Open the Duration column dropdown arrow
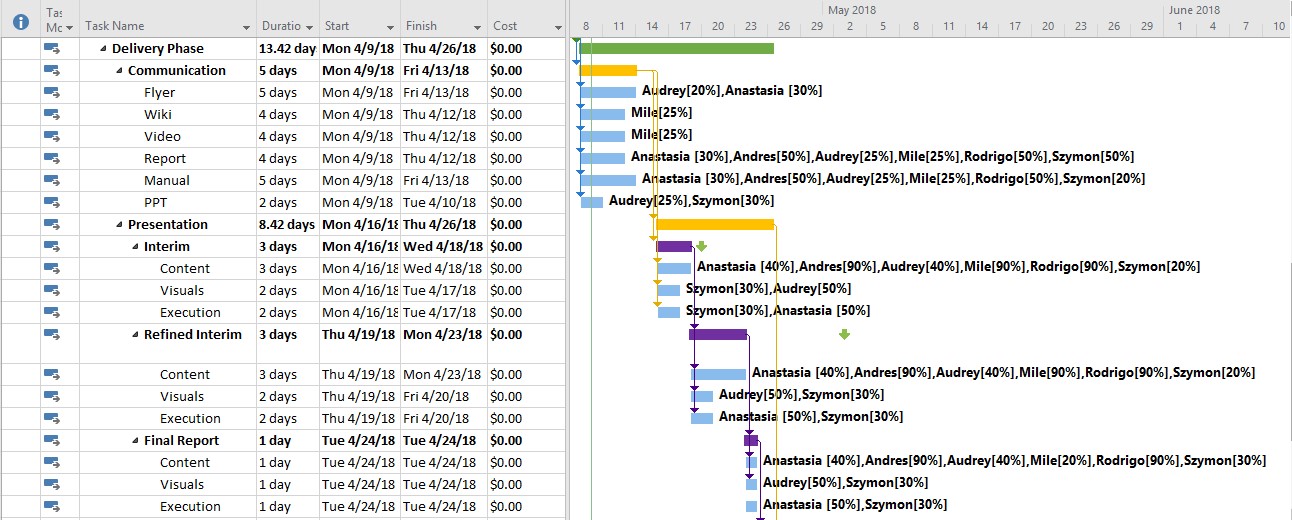 309,27
